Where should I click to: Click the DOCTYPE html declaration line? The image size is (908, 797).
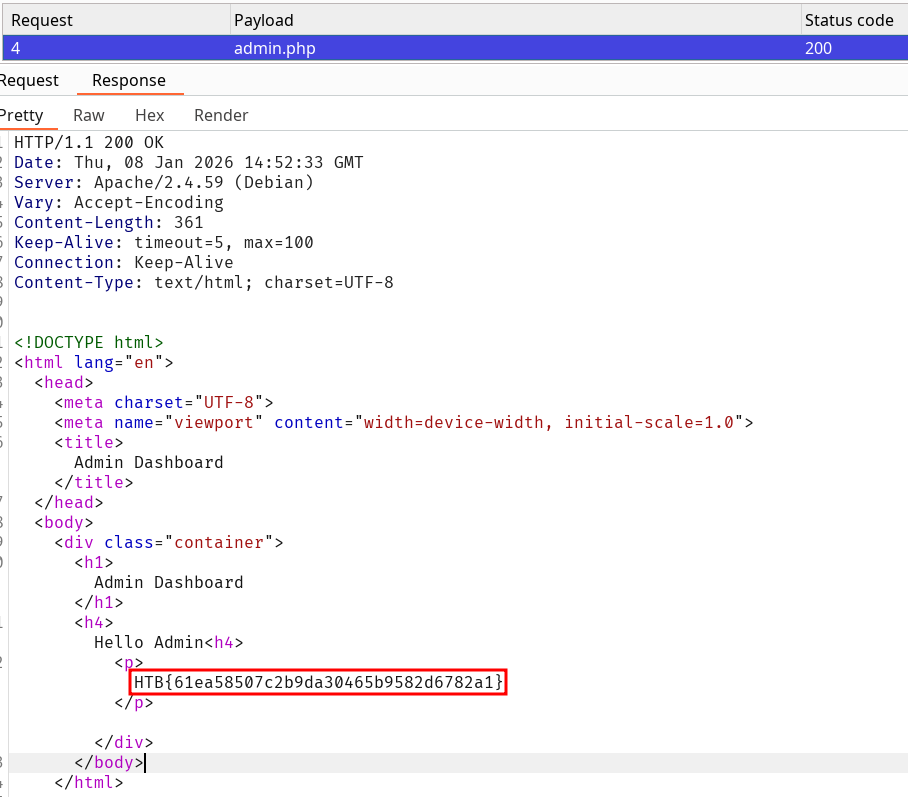pos(89,343)
